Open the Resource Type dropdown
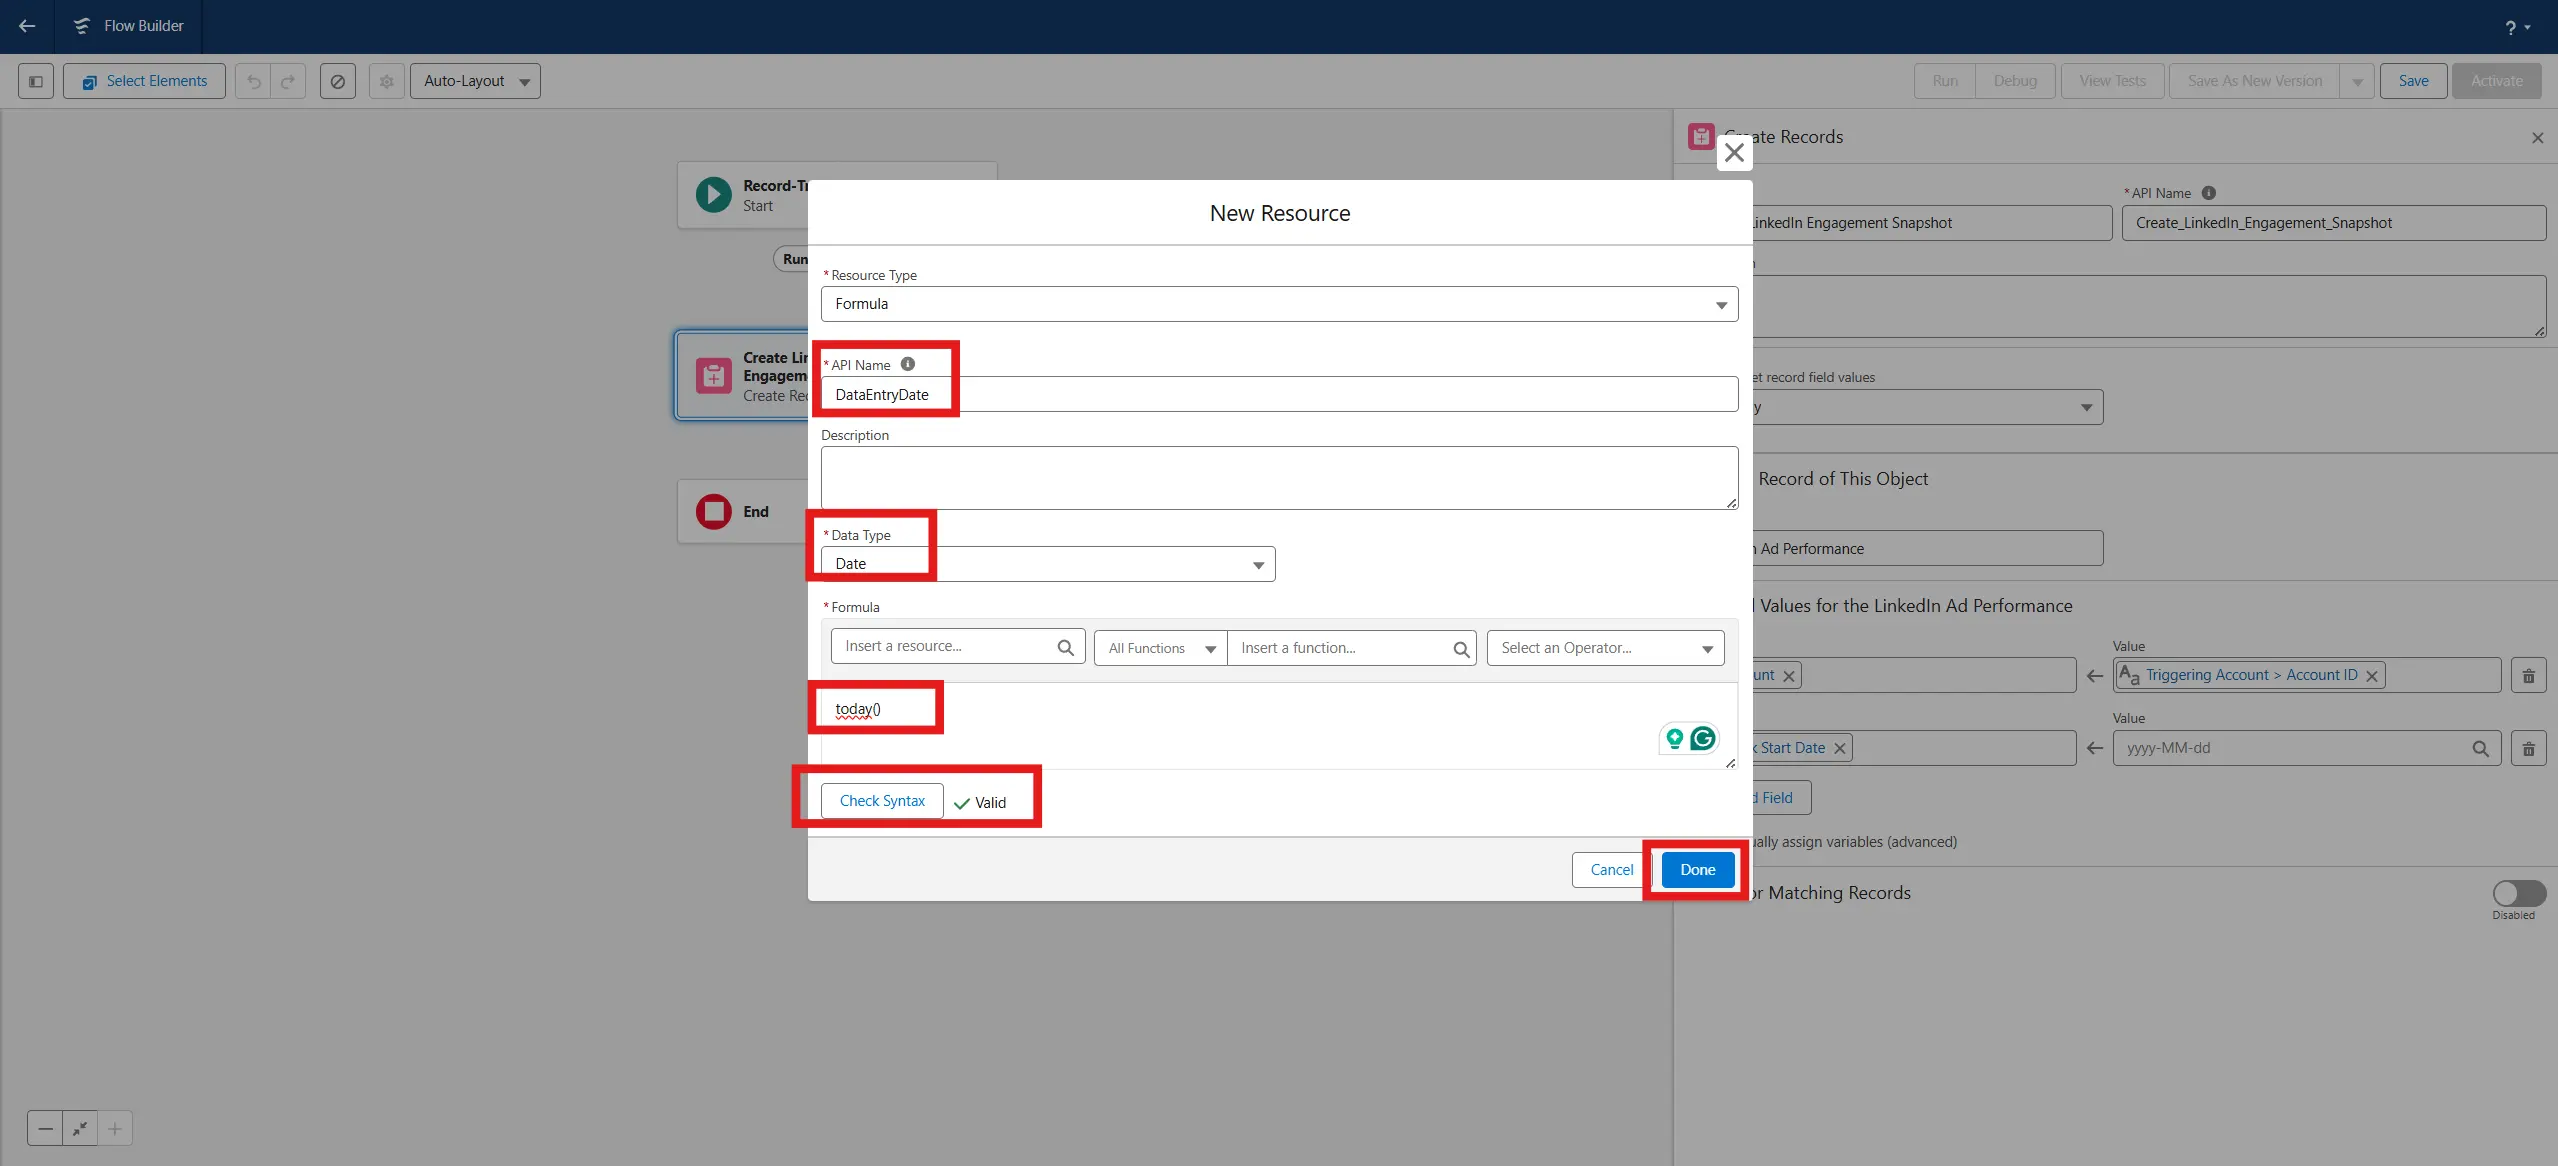 click(x=1278, y=304)
